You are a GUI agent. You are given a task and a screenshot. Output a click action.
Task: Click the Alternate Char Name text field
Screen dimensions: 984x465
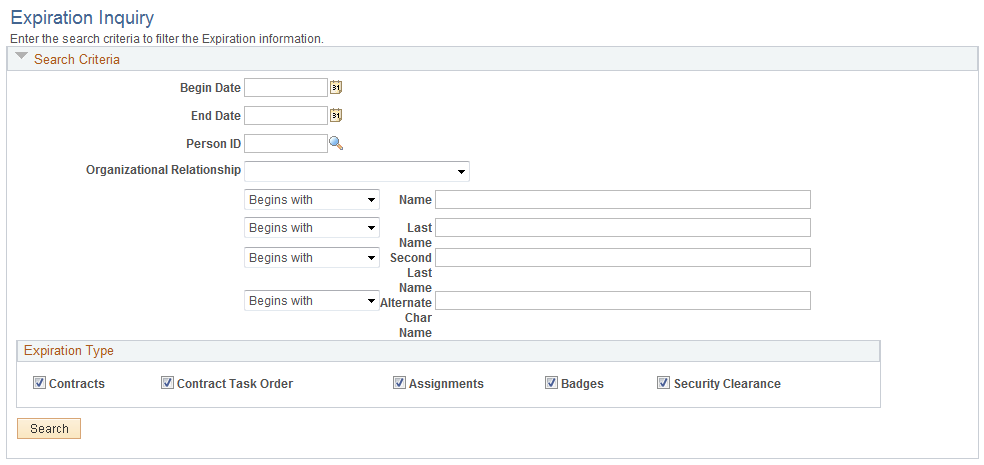[x=623, y=301]
